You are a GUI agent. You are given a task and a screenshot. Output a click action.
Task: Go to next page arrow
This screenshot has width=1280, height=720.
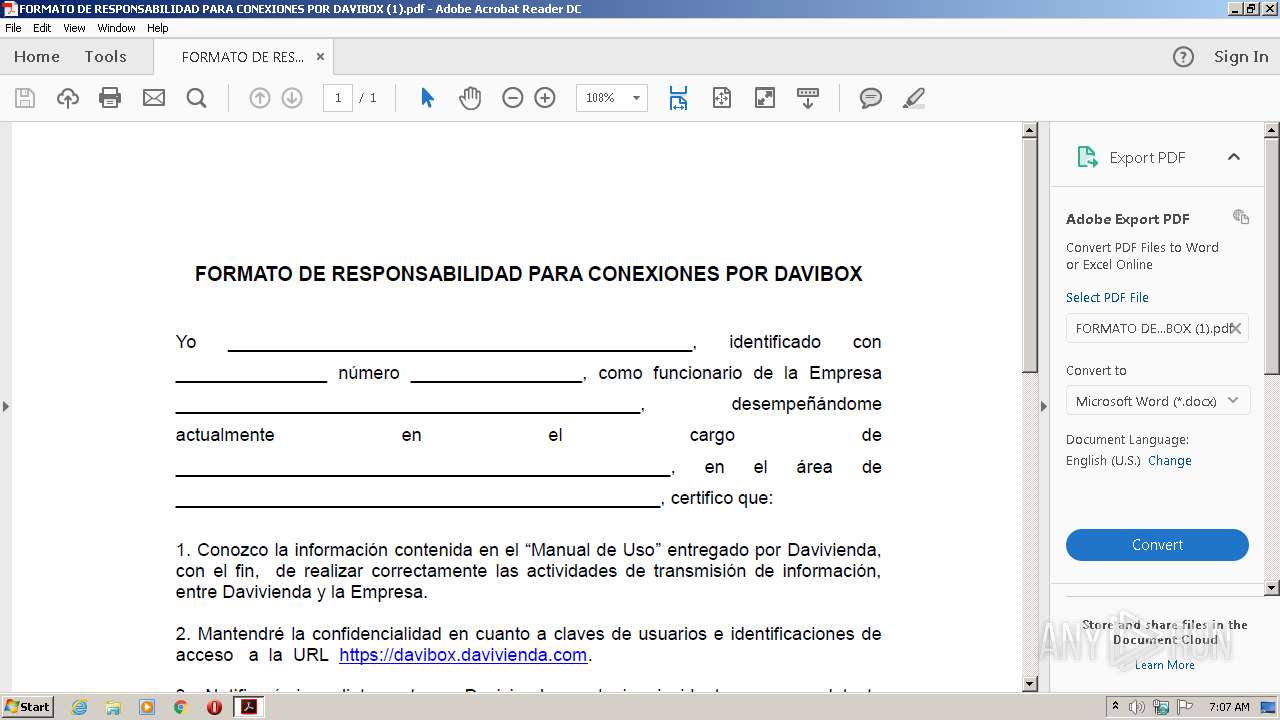click(x=292, y=98)
